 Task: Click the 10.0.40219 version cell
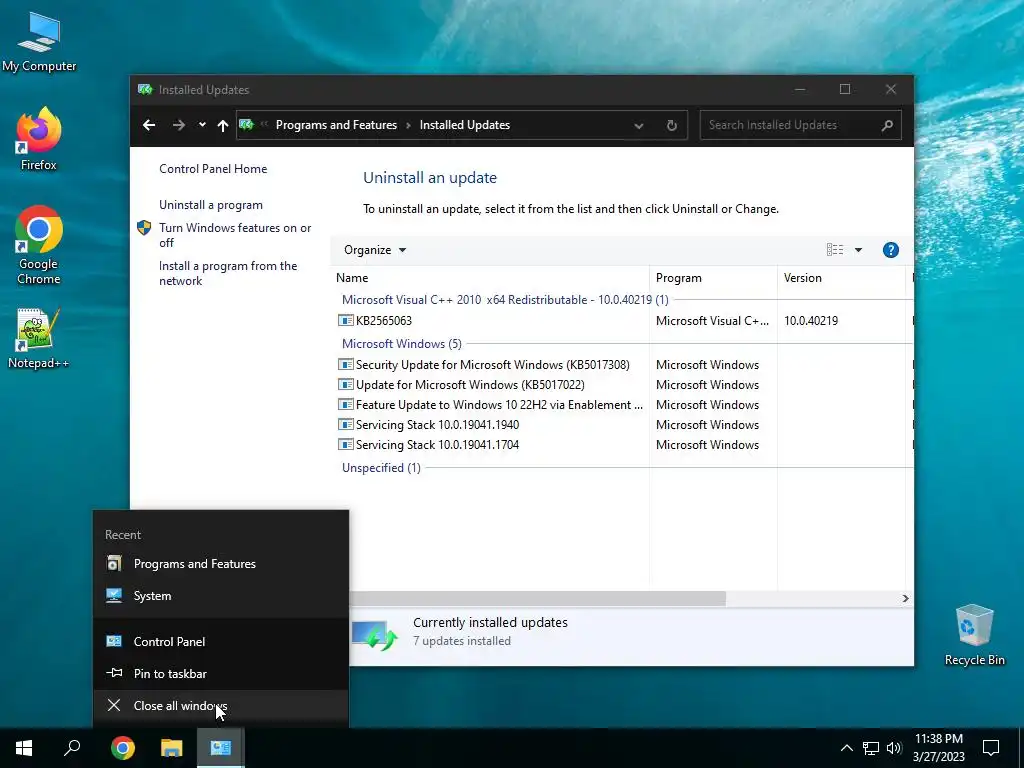810,321
